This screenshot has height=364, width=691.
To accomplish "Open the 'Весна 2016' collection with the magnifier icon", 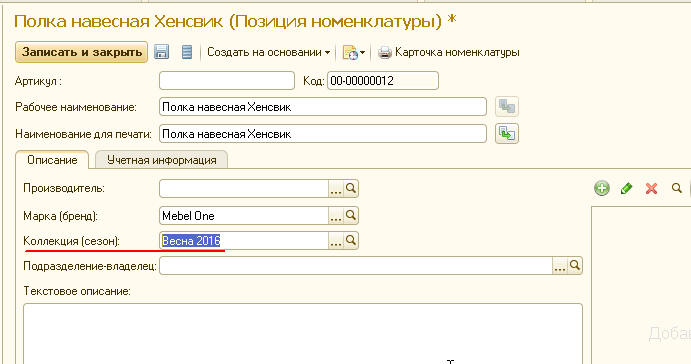I will (x=351, y=241).
